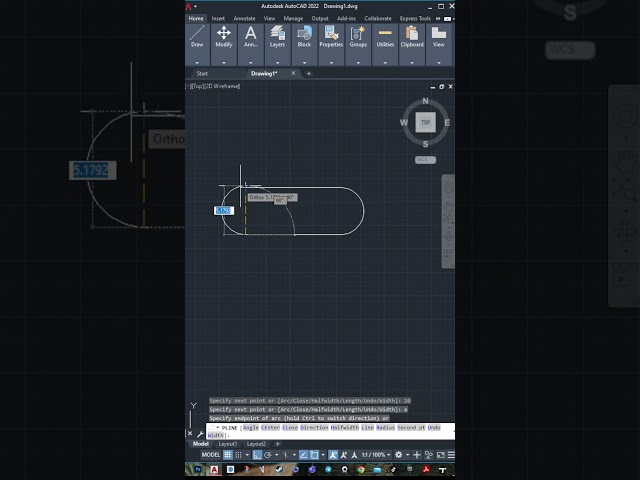
Task: Click the TOP face of ViewCube
Action: pyautogui.click(x=425, y=122)
